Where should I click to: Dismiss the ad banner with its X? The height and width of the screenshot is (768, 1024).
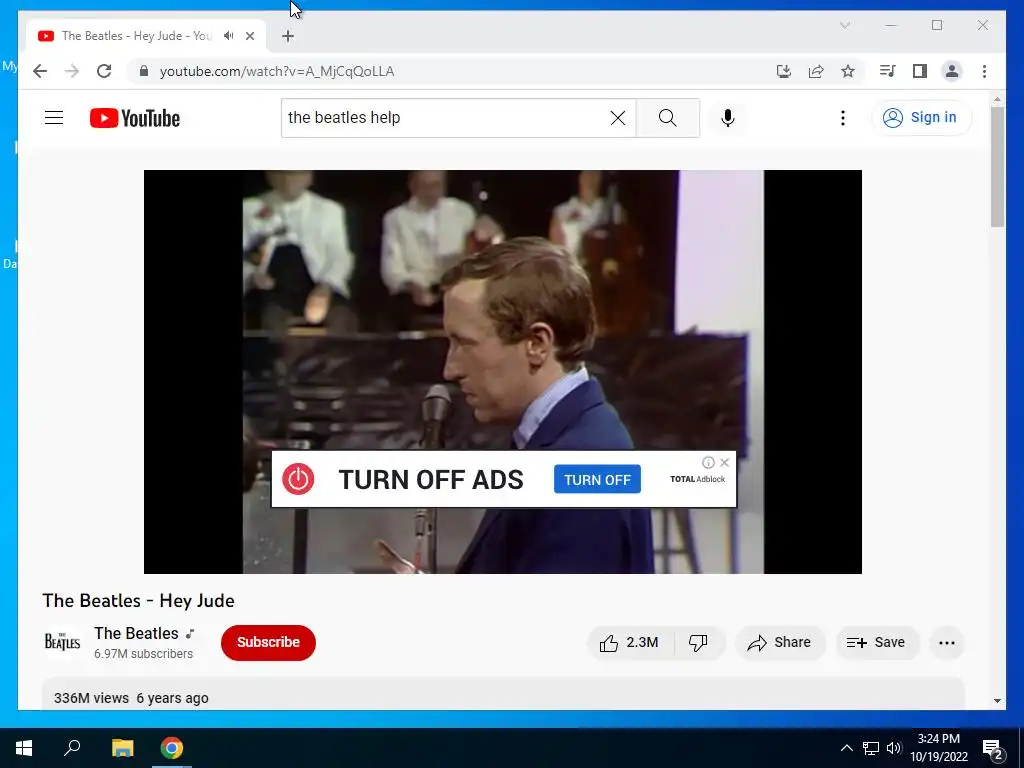[x=724, y=462]
